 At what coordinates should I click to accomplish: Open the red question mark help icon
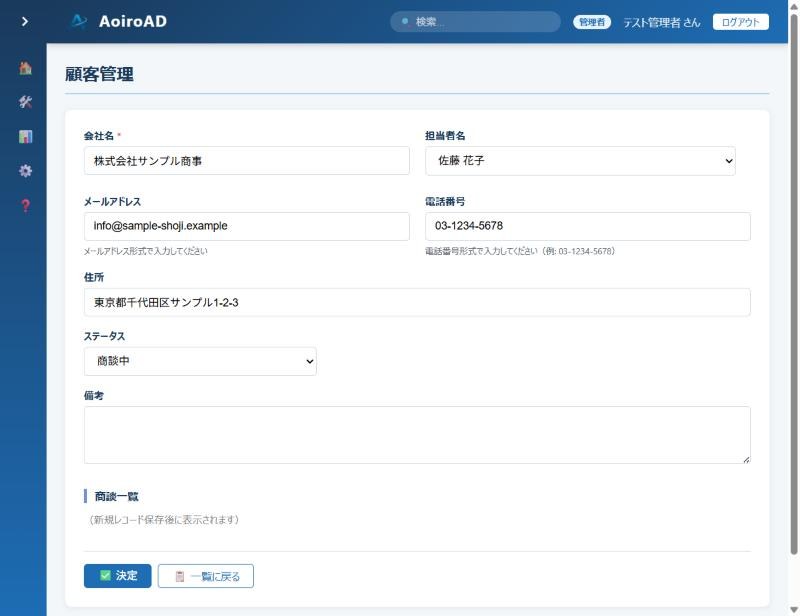coord(25,205)
